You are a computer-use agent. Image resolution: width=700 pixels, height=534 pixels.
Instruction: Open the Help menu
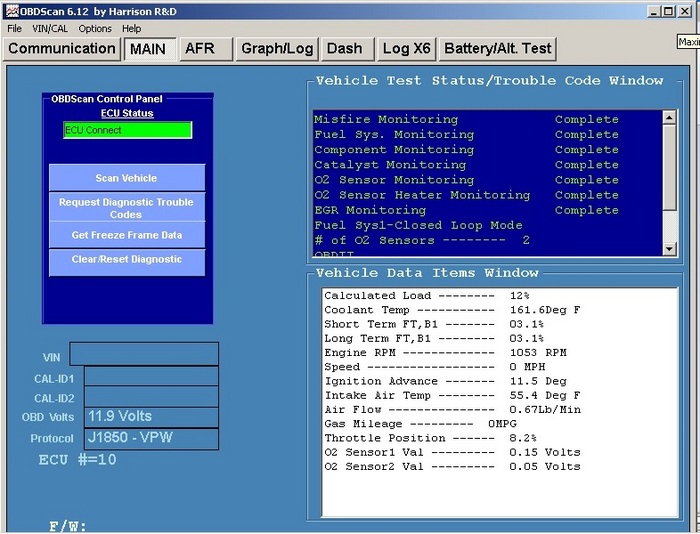pos(132,29)
